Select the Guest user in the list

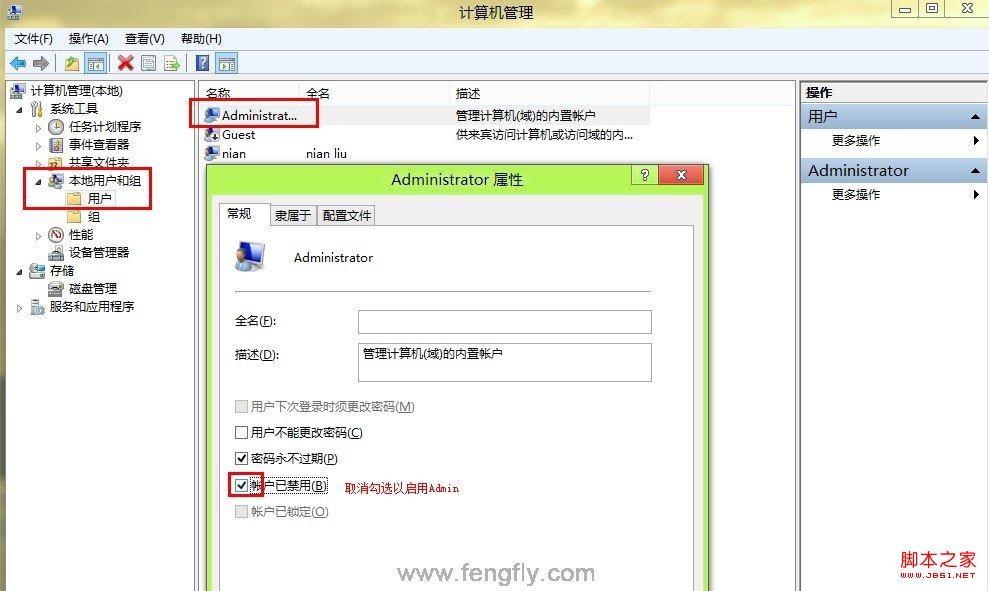pos(238,135)
